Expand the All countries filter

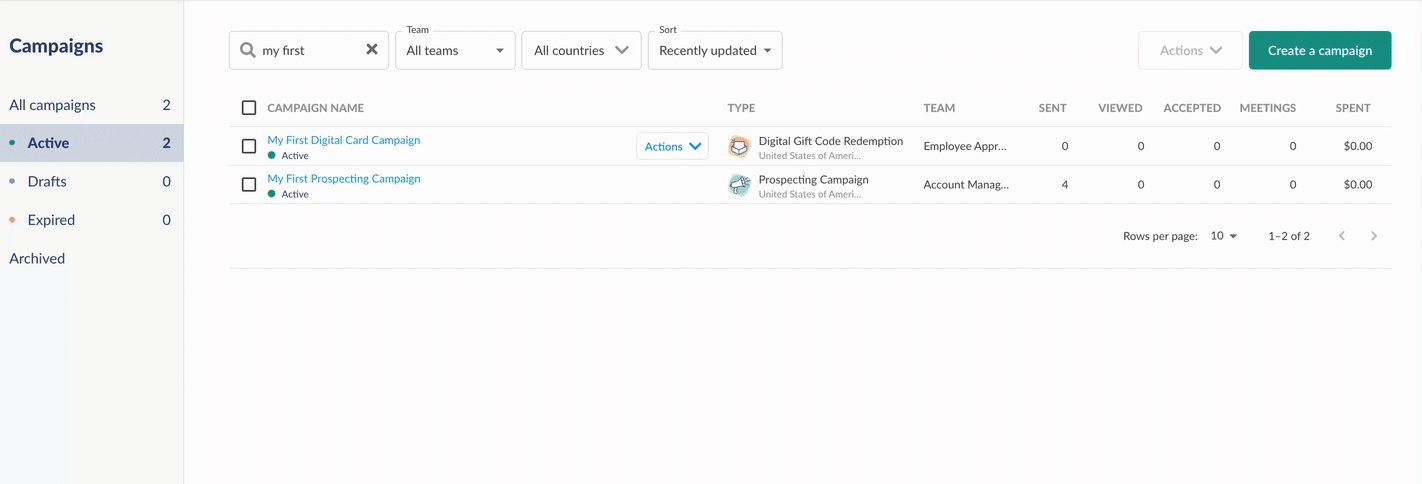pyautogui.click(x=581, y=51)
